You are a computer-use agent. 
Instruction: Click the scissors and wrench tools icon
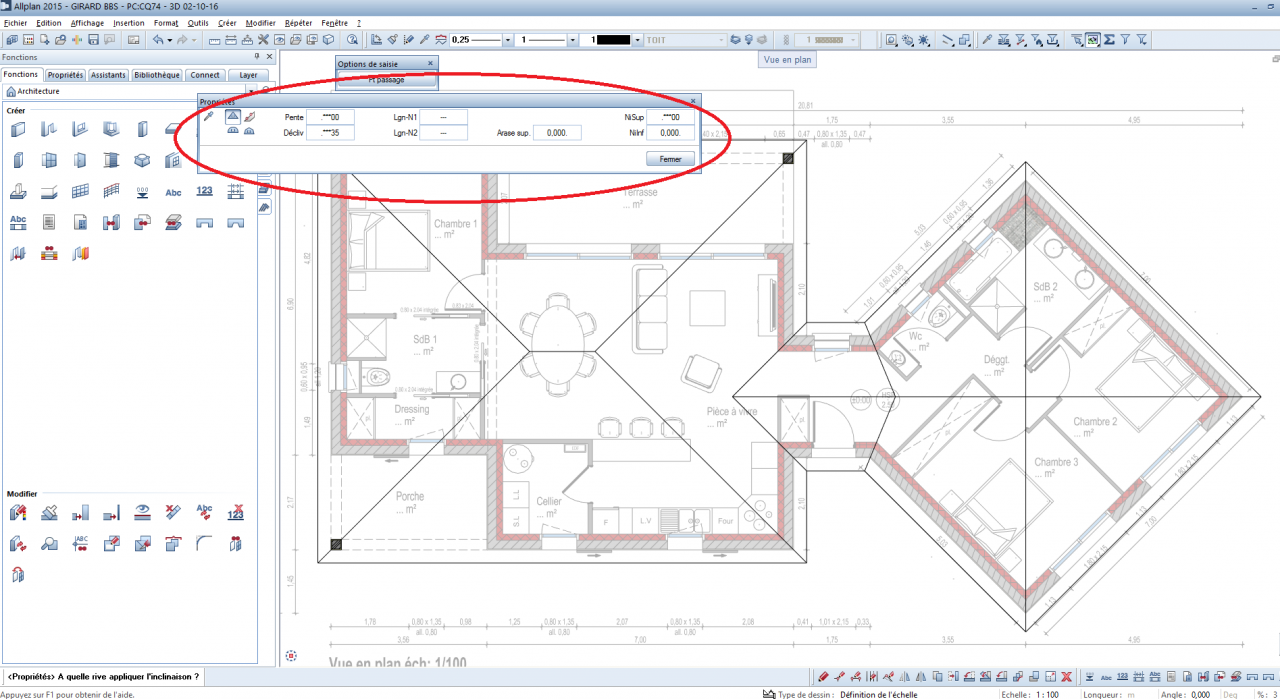click(263, 39)
